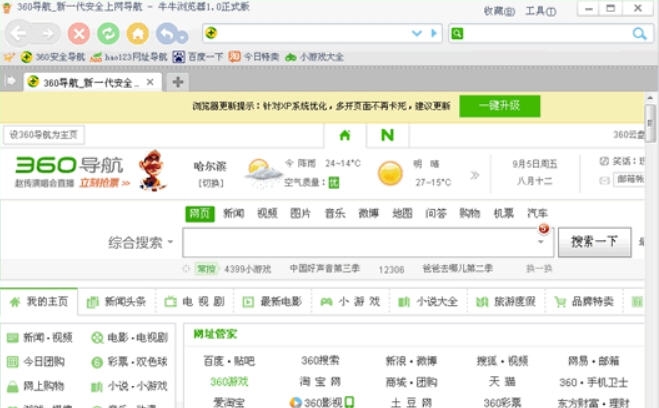Open the 综合搜索 engine dropdown
Image resolution: width=659 pixels, height=408 pixels.
click(140, 242)
